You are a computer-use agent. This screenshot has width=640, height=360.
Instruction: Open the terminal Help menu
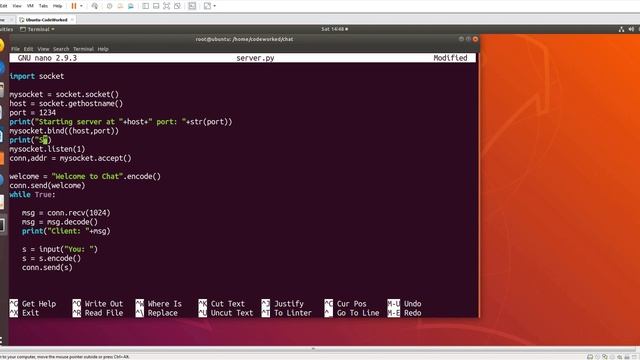pos(103,49)
